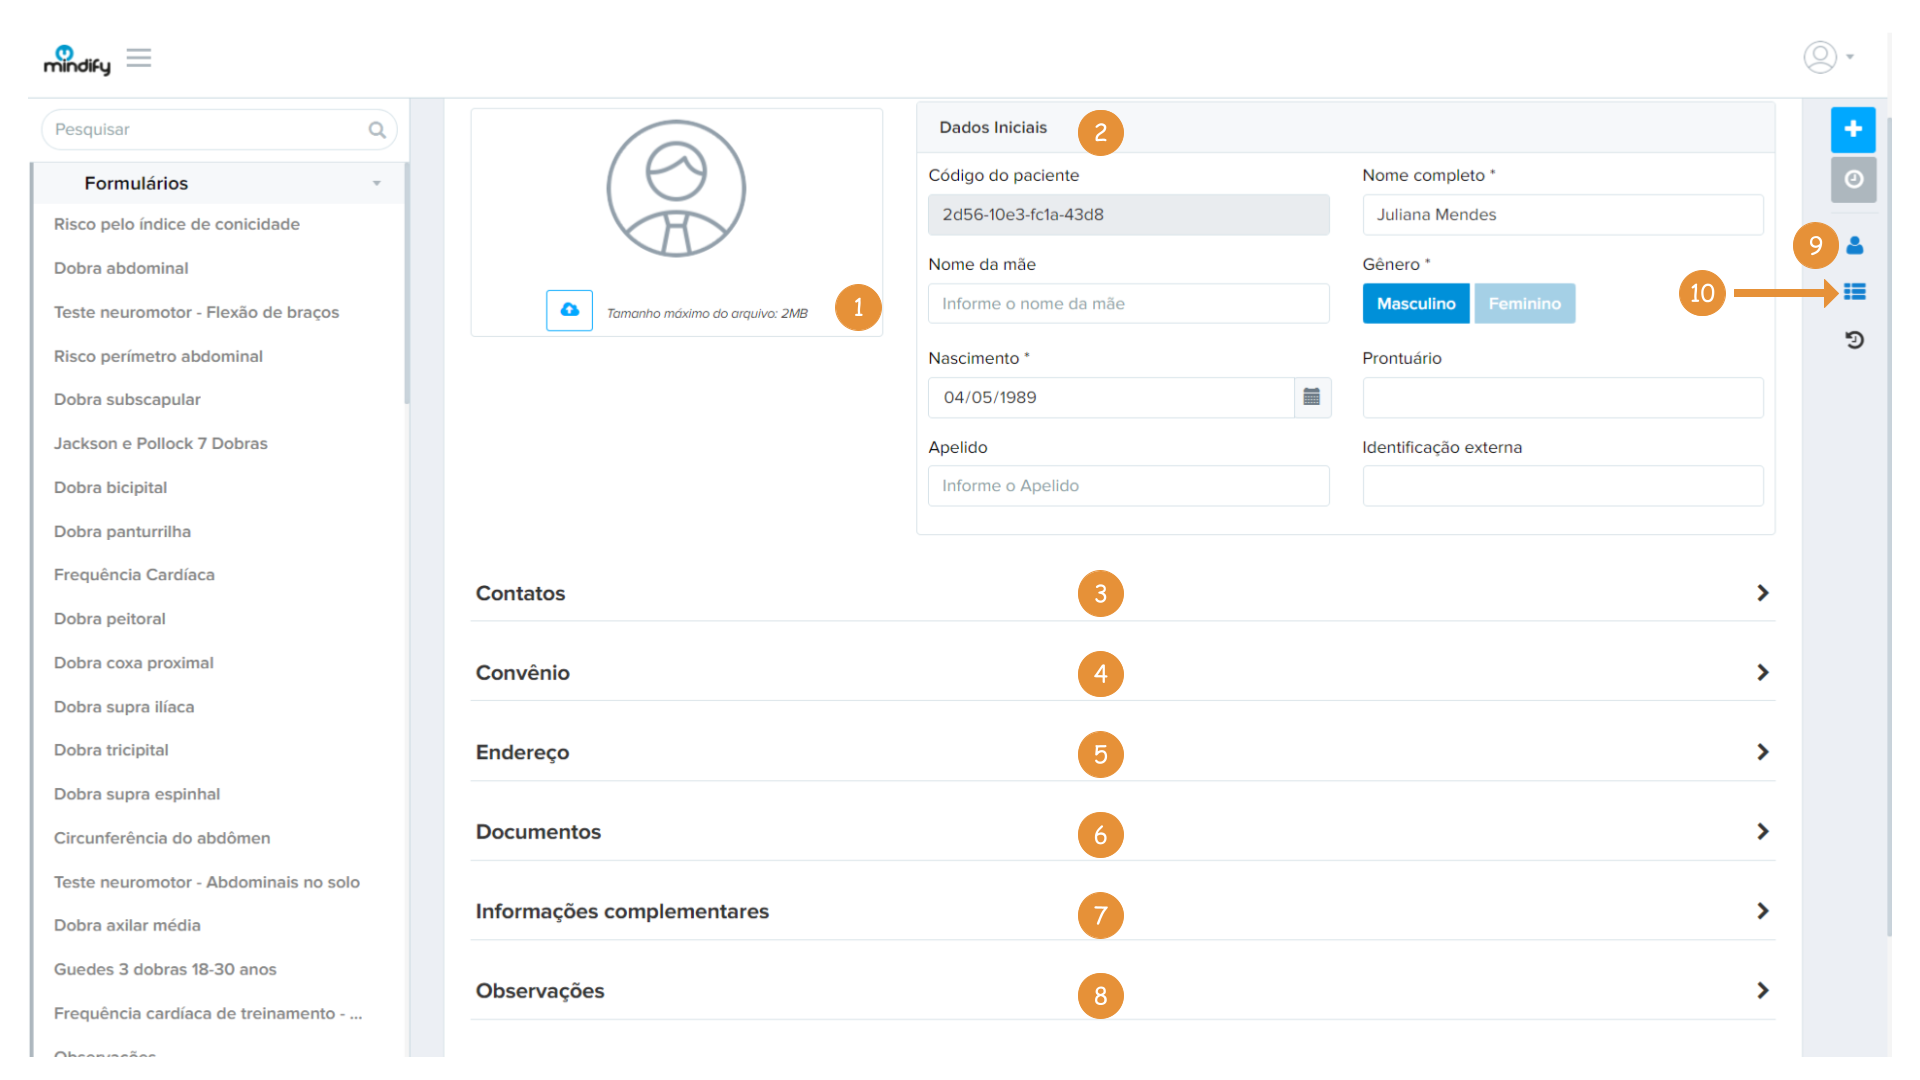
Task: Open Jackson e Pollock 7 Dobras form
Action: [160, 443]
